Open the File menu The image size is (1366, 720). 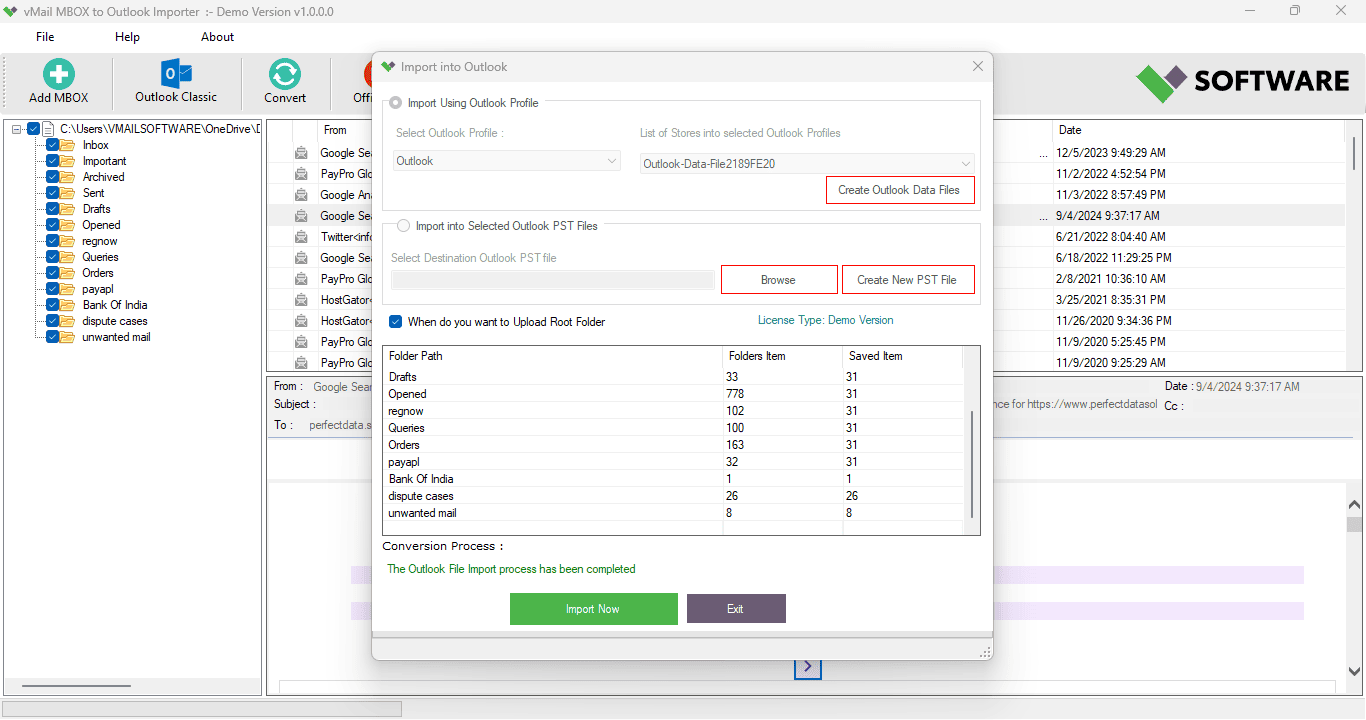45,37
